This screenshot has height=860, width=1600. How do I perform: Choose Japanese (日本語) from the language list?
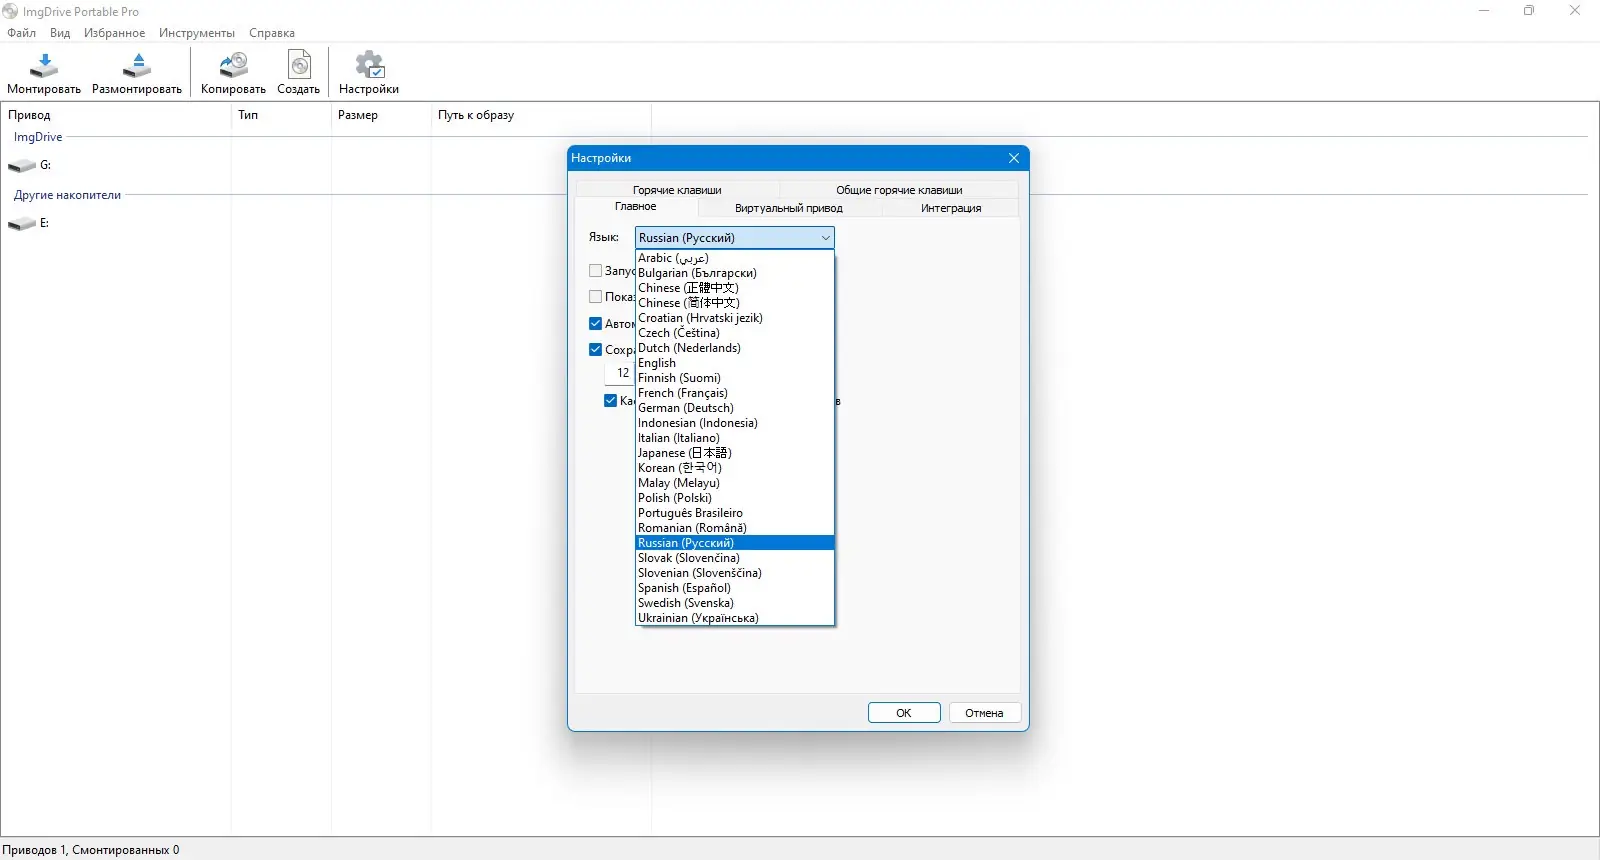[735, 453]
